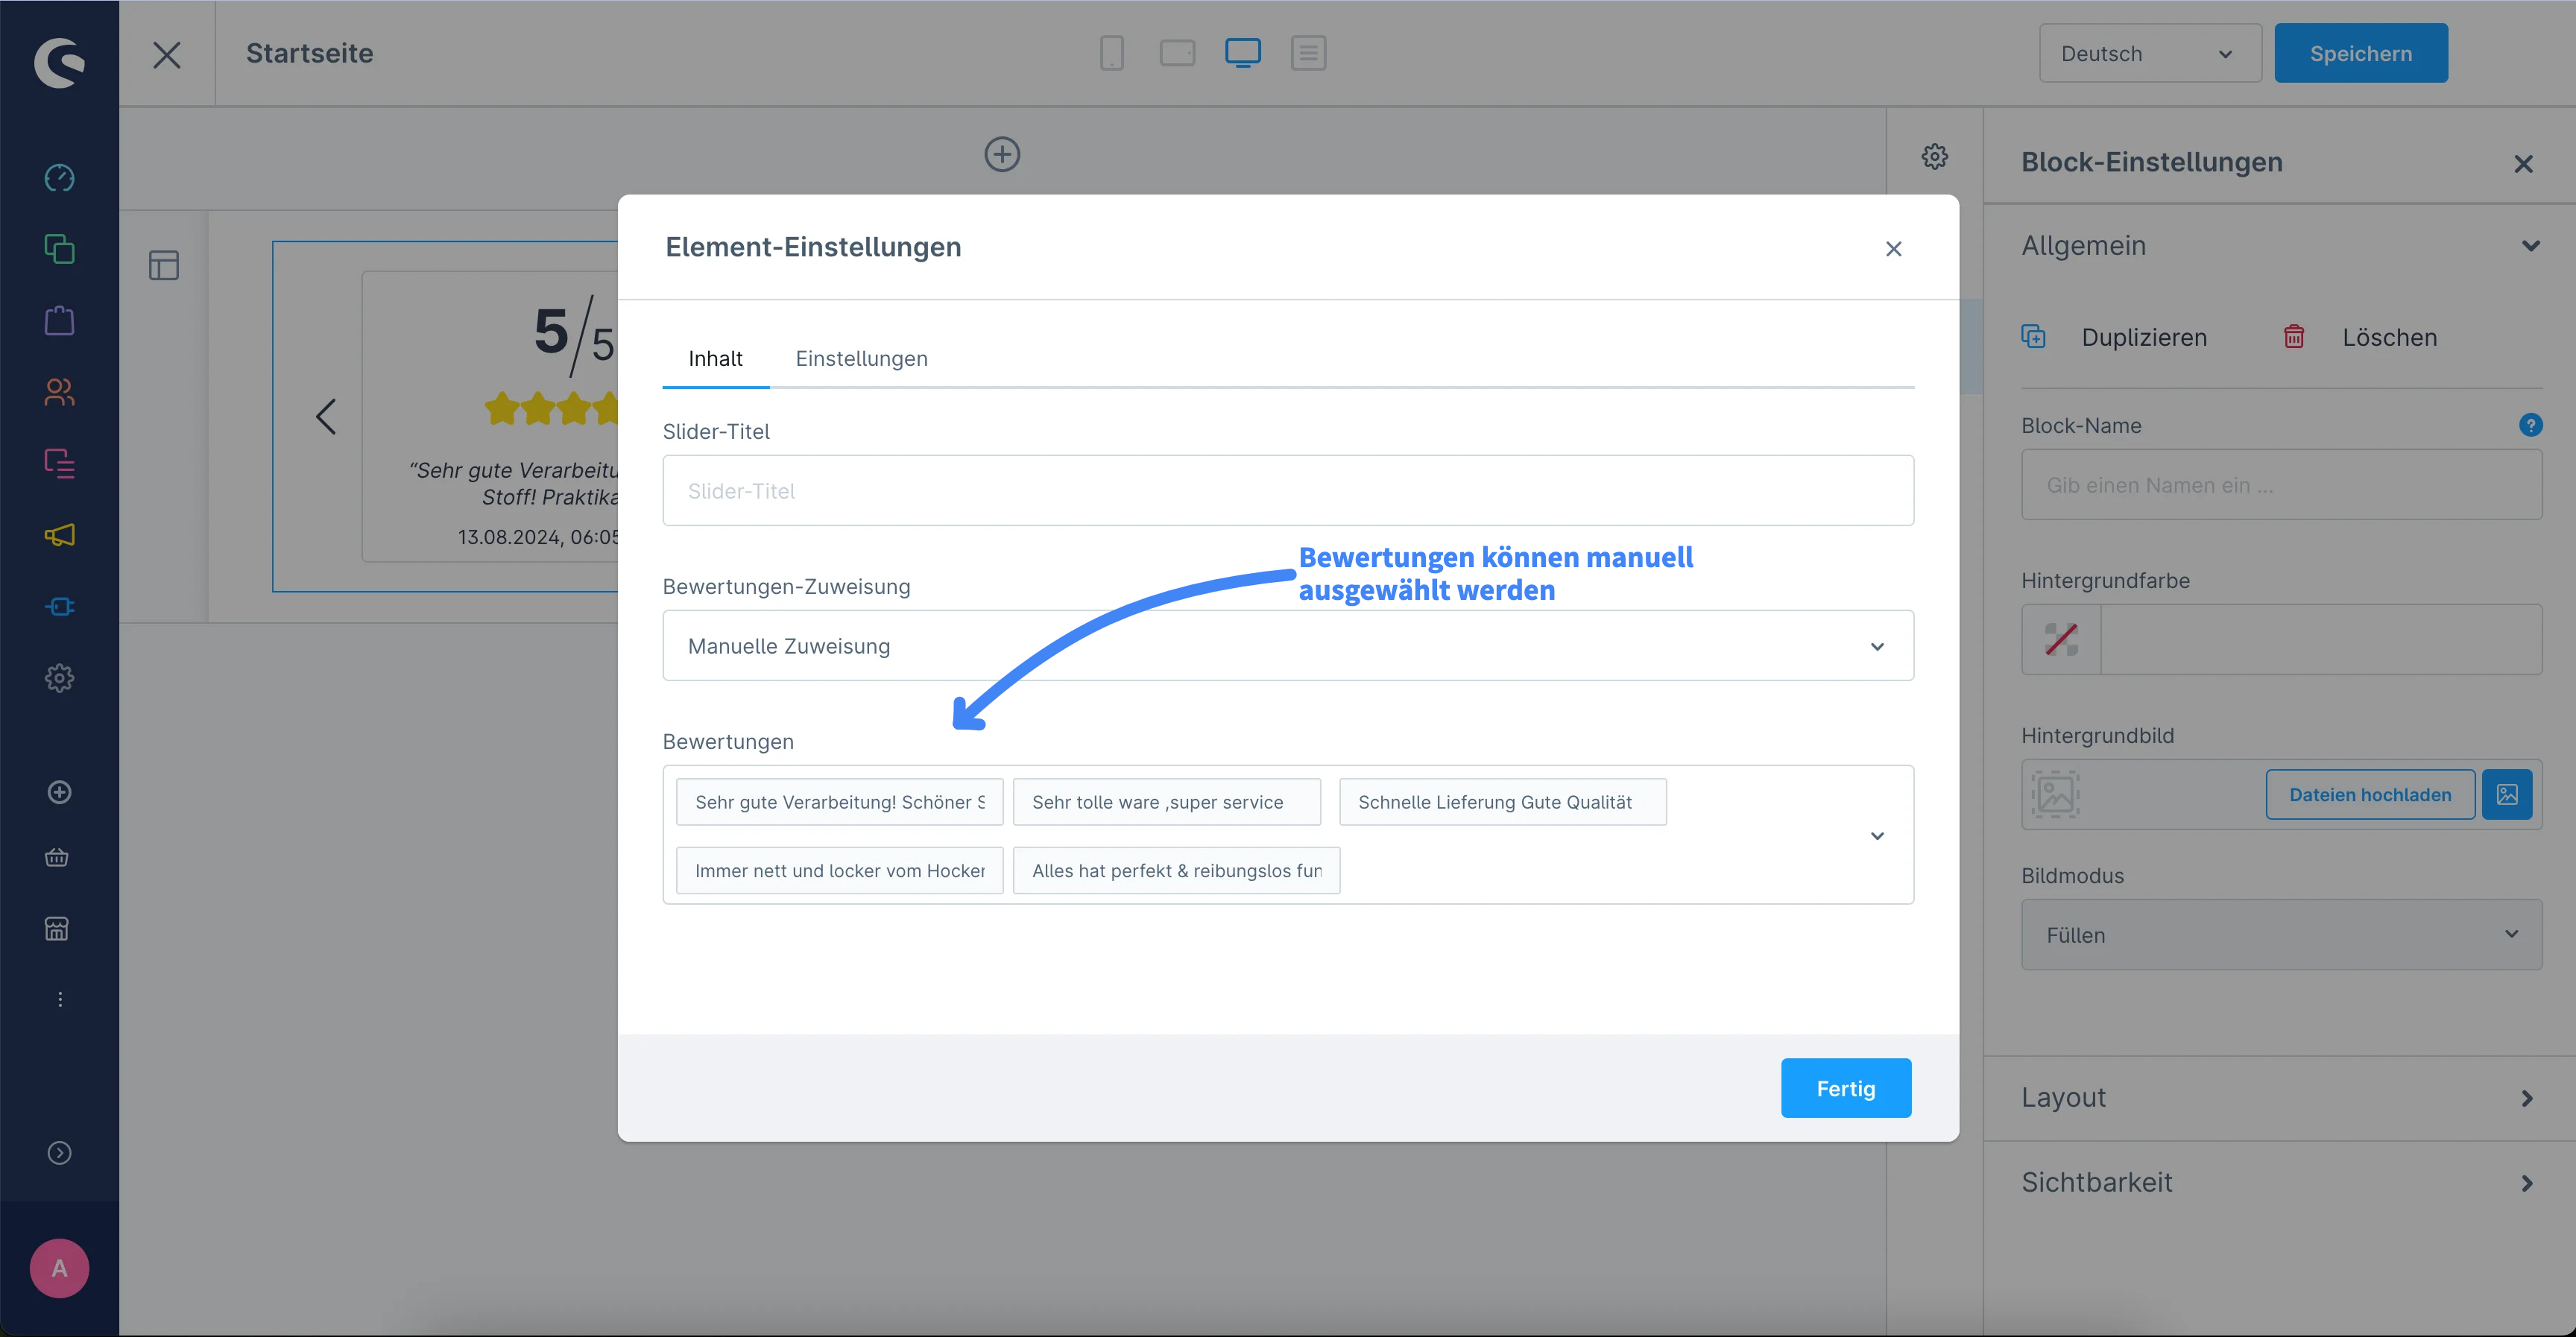
Task: Open the Settings gear in left sidebar
Action: coord(59,678)
